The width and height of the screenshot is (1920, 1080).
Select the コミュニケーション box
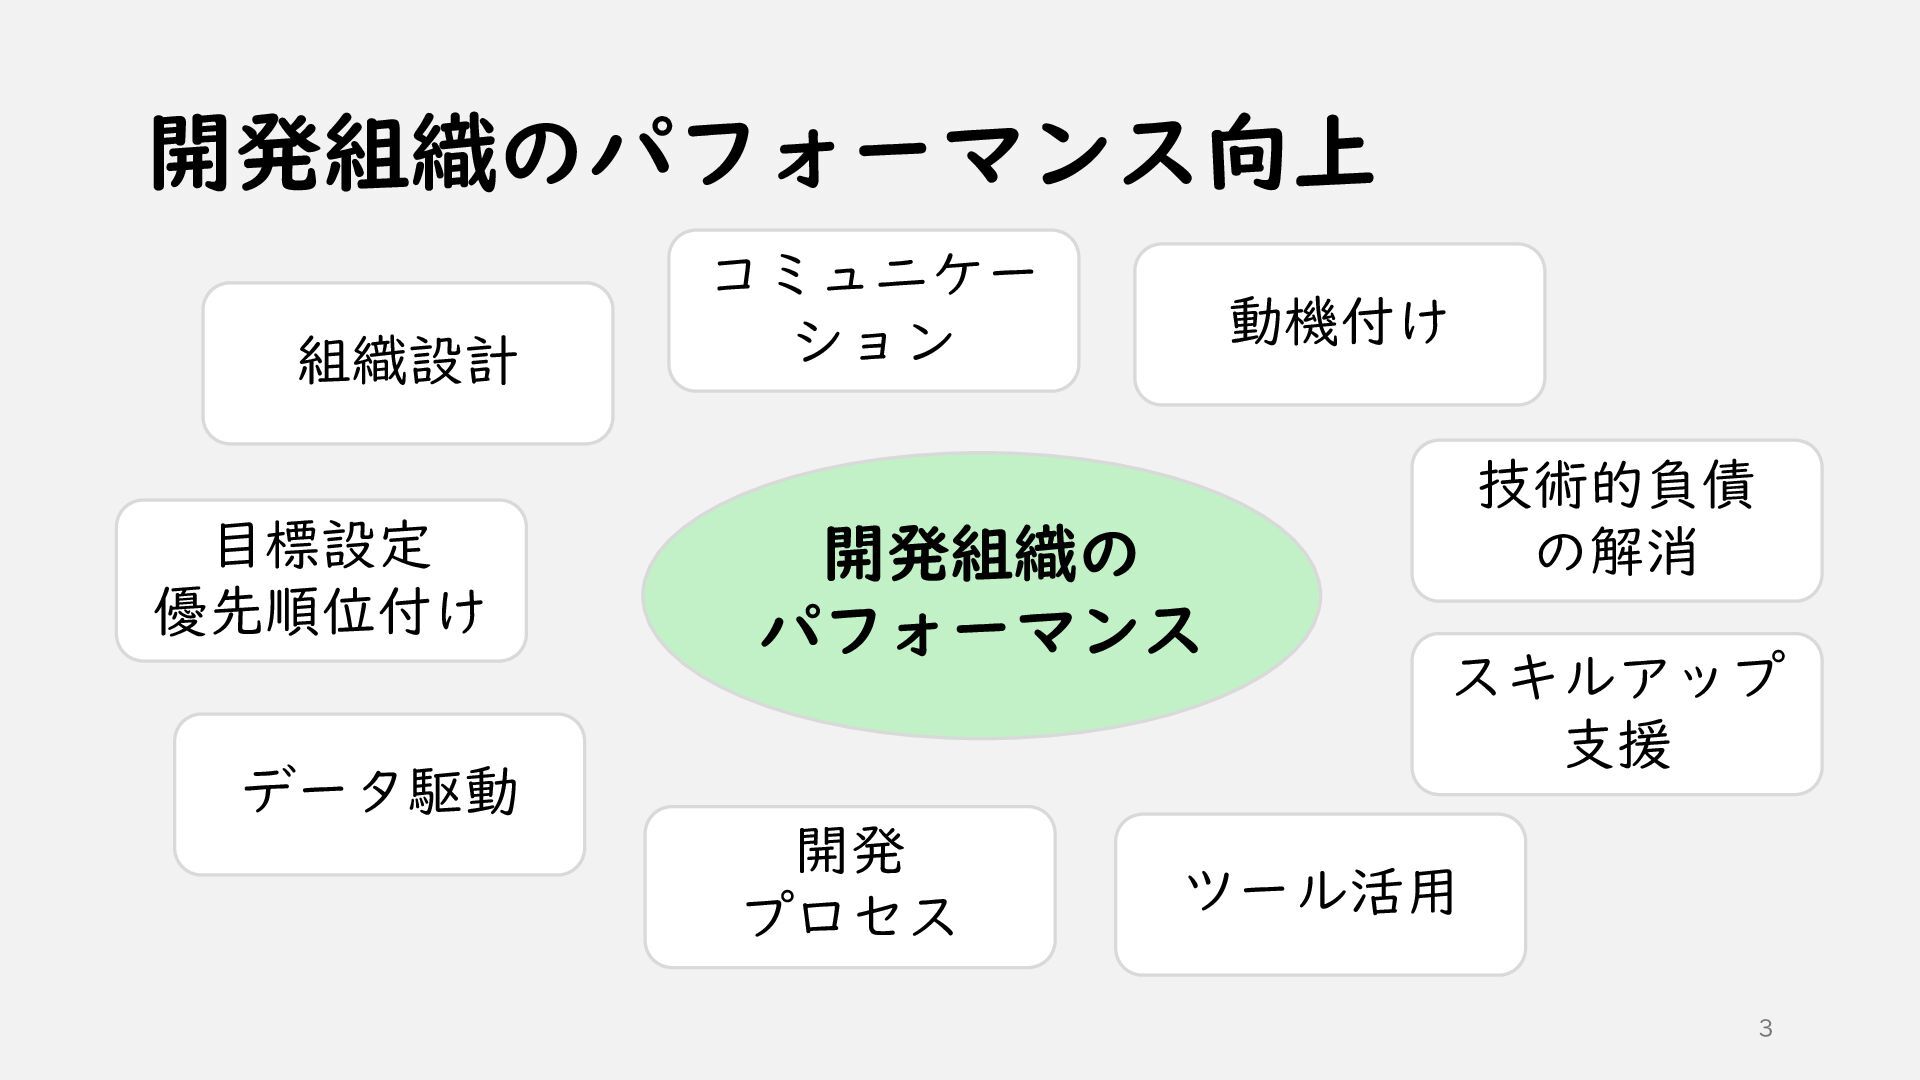coord(874,310)
